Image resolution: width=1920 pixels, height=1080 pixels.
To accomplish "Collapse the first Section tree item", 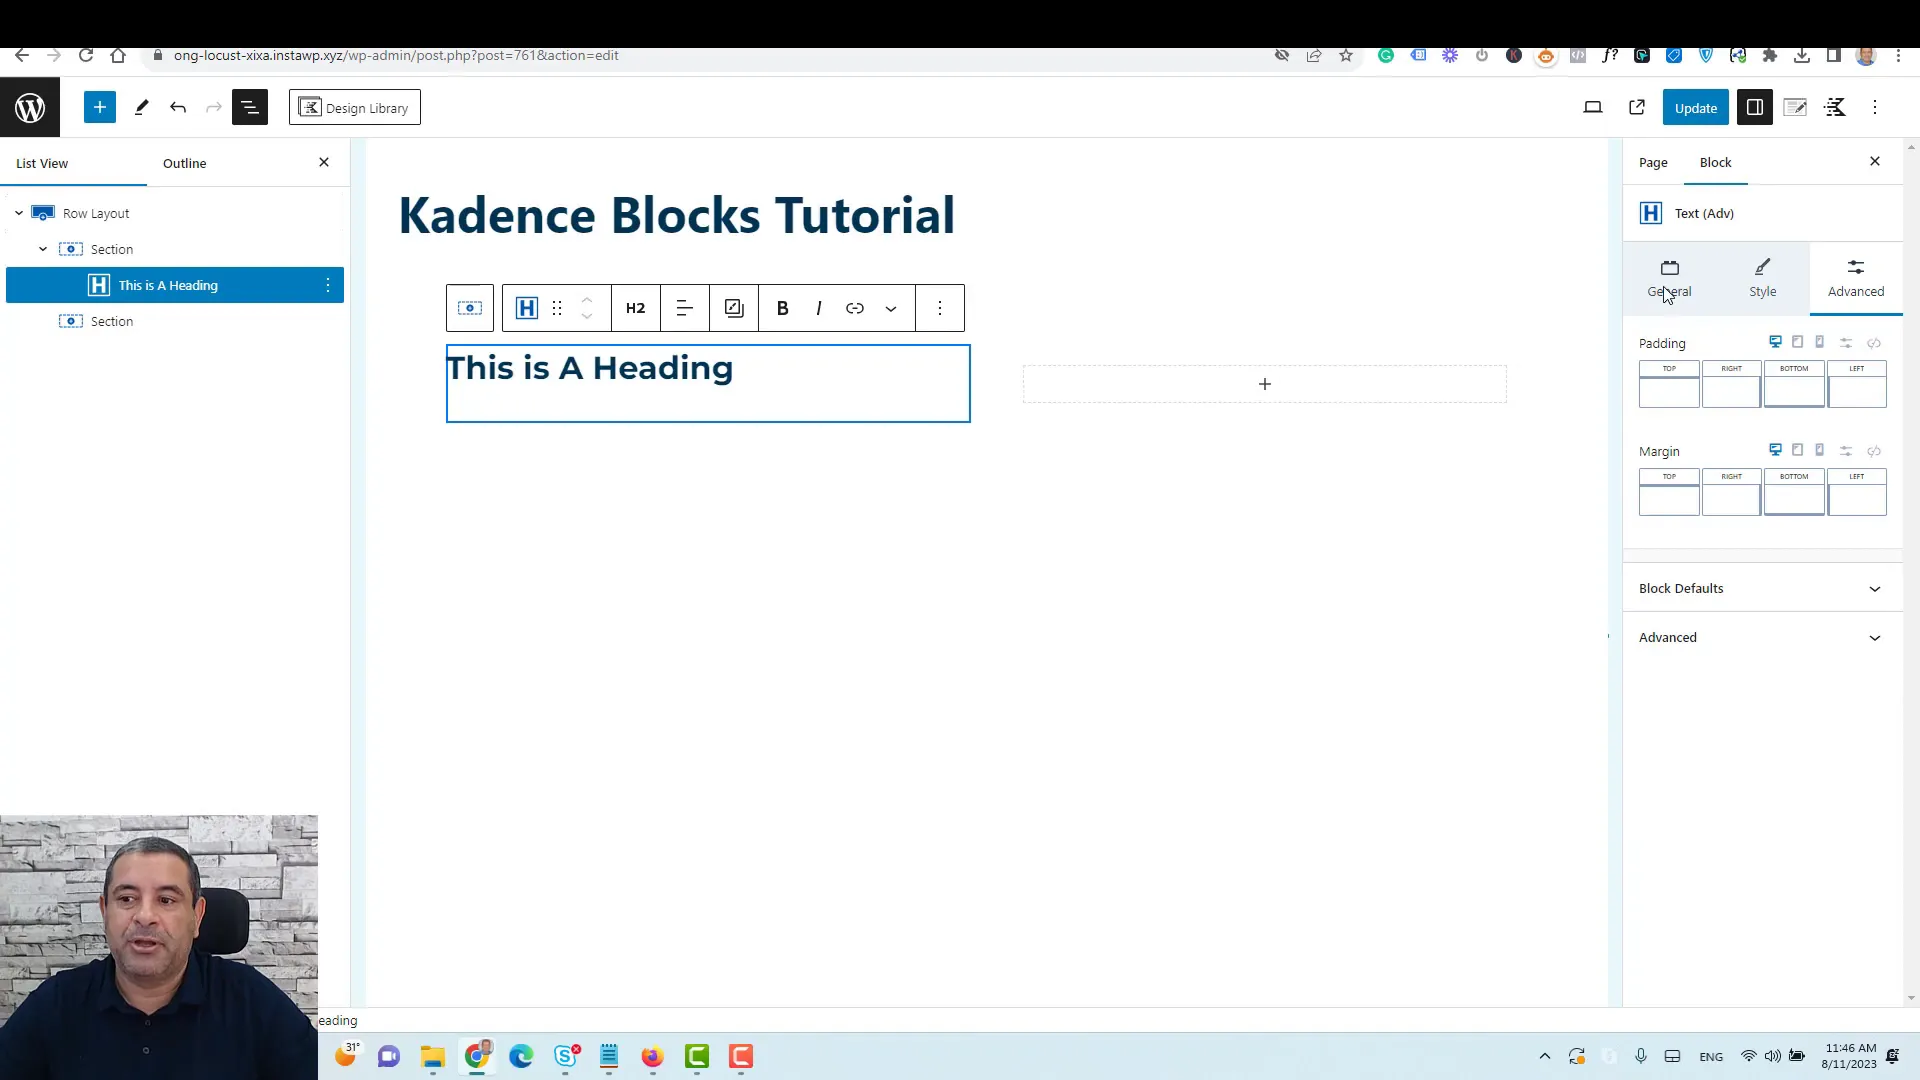I will tap(43, 249).
